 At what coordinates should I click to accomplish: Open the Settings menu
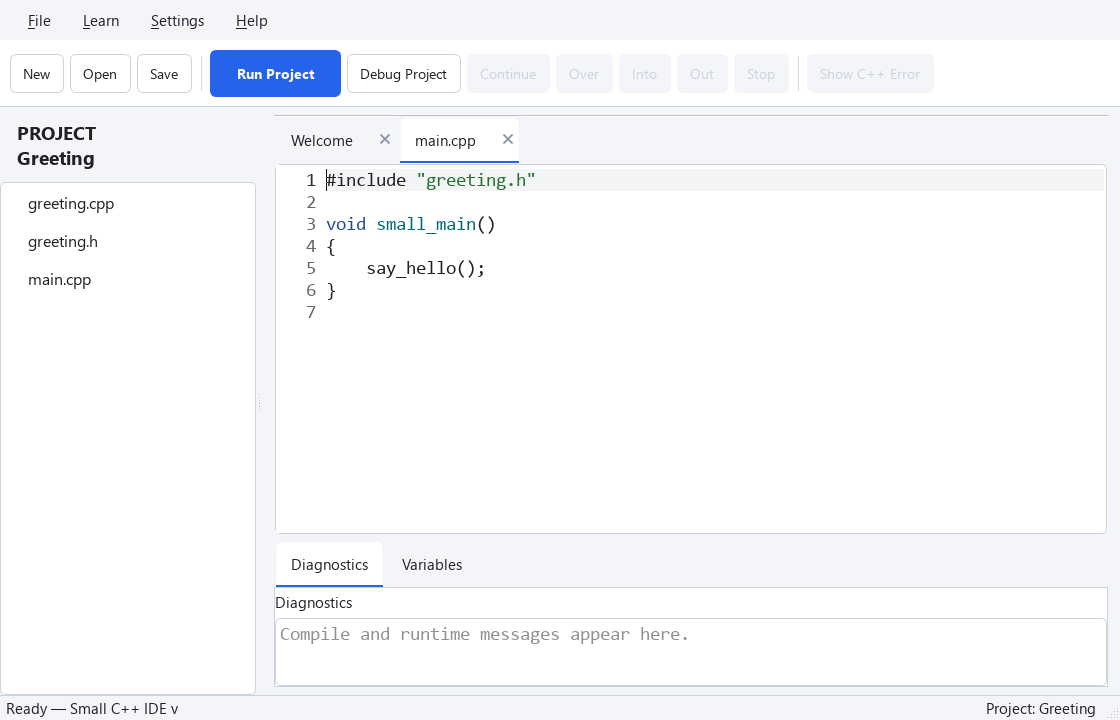(177, 21)
